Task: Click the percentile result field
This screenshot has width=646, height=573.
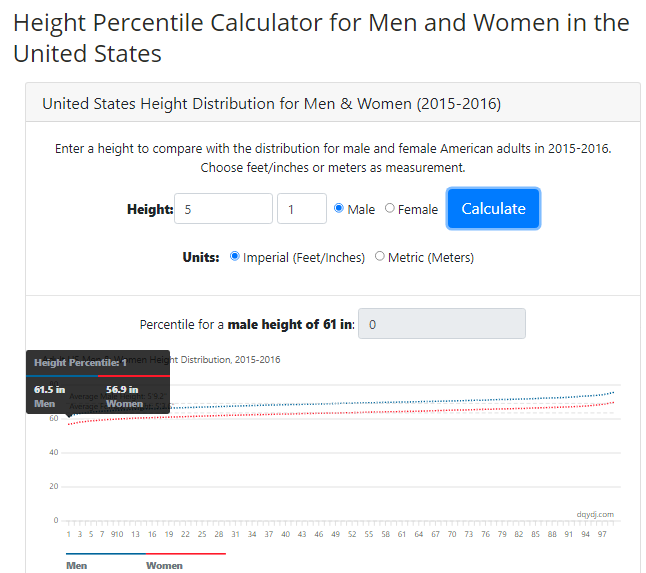Action: click(442, 324)
